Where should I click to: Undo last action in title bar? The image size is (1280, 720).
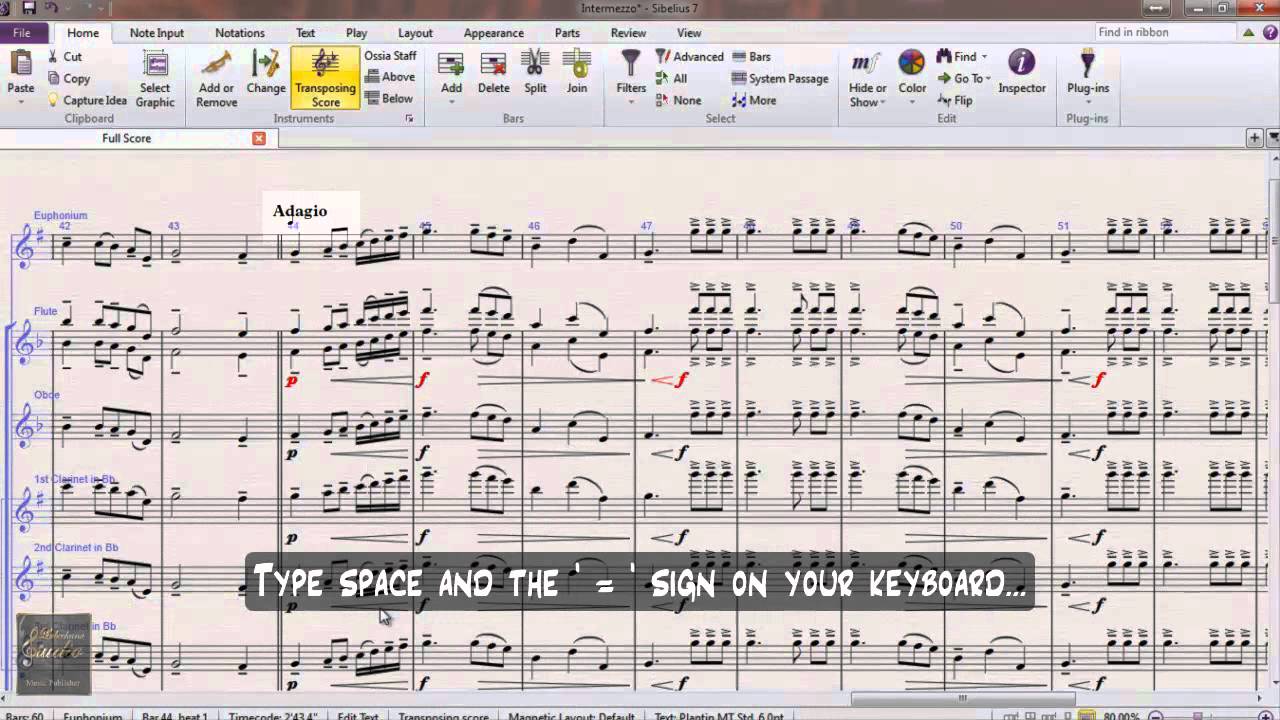(51, 8)
